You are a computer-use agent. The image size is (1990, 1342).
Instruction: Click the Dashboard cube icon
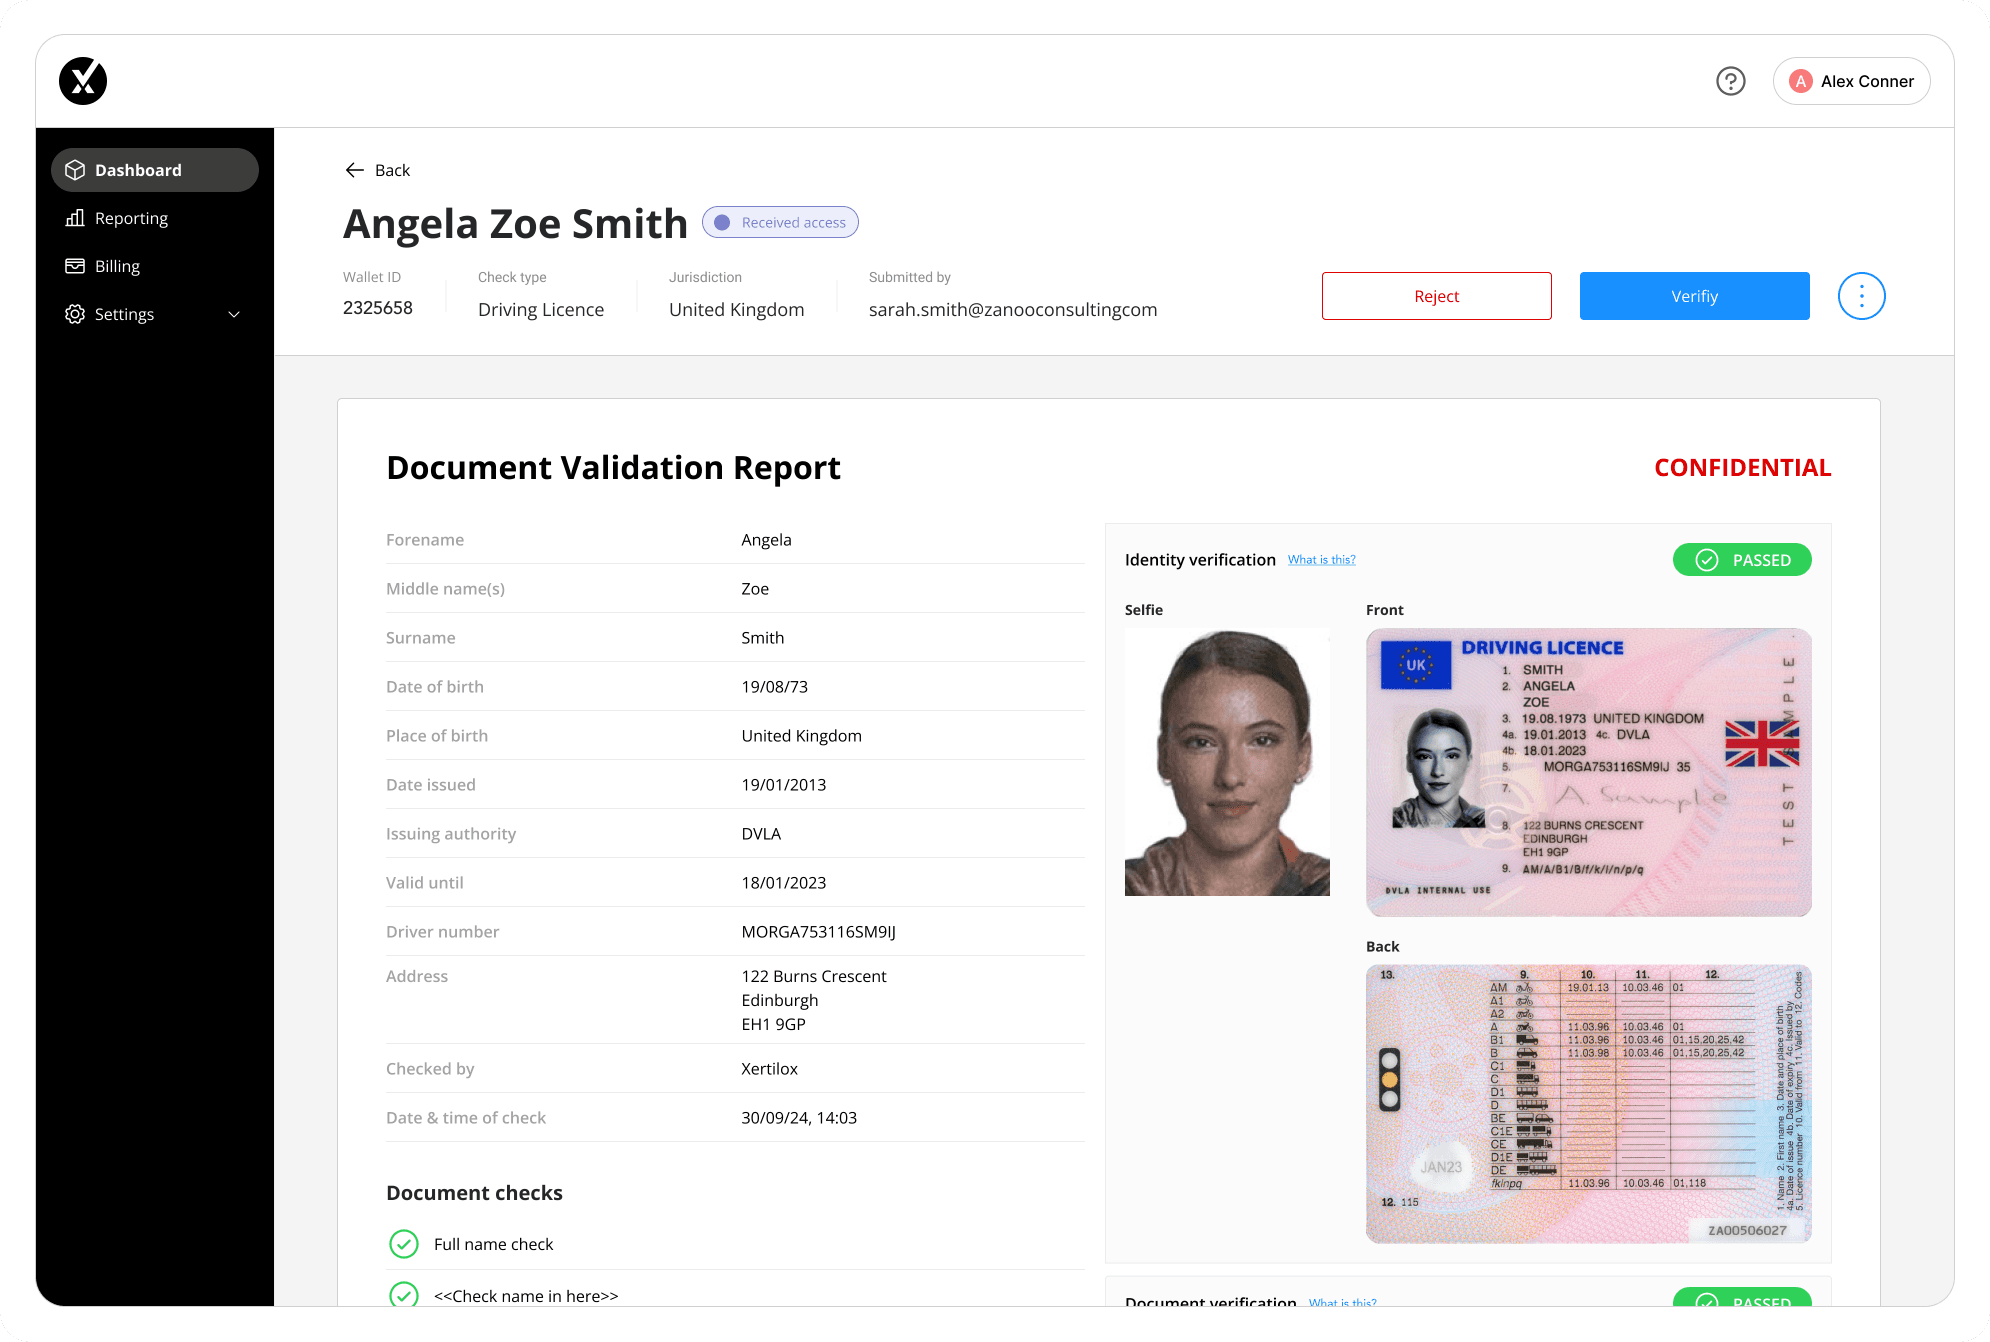75,170
